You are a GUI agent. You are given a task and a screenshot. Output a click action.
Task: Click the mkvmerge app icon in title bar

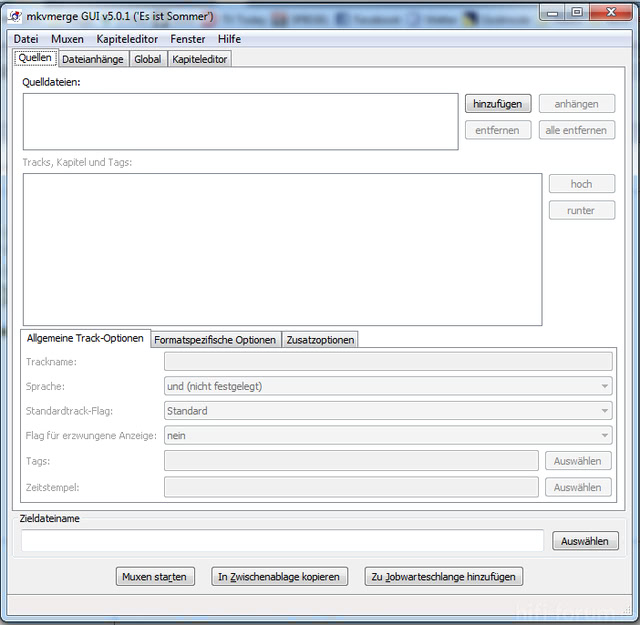click(16, 17)
